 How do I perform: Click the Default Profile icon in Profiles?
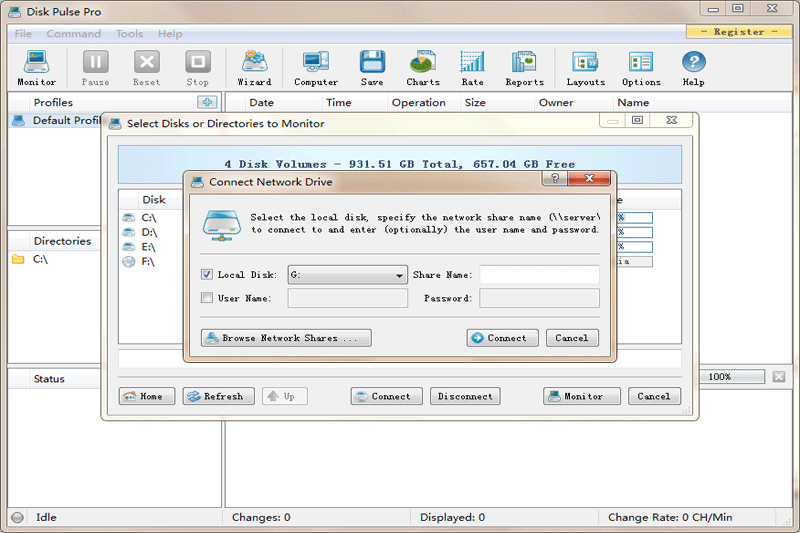pos(18,121)
